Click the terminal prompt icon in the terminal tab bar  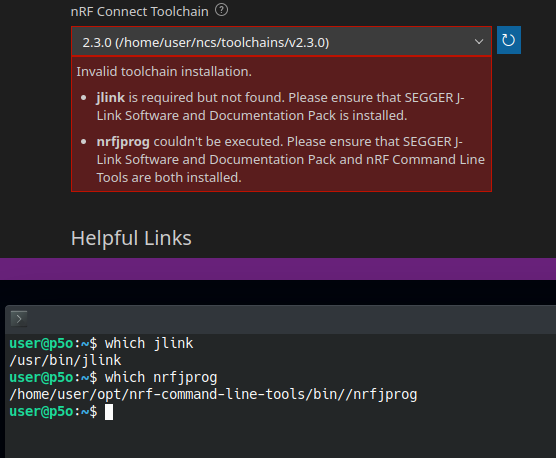pos(19,319)
